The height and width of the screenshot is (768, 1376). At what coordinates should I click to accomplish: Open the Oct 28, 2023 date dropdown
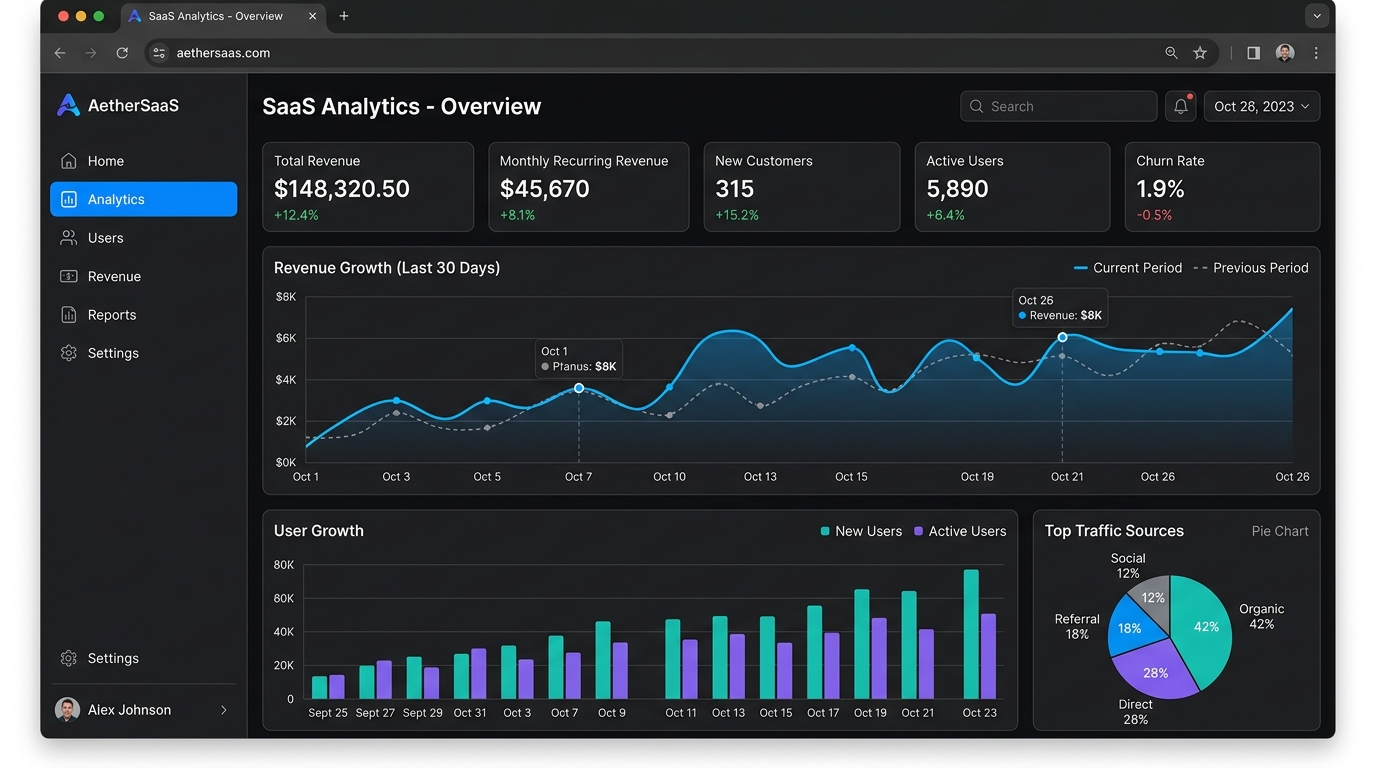point(1262,106)
